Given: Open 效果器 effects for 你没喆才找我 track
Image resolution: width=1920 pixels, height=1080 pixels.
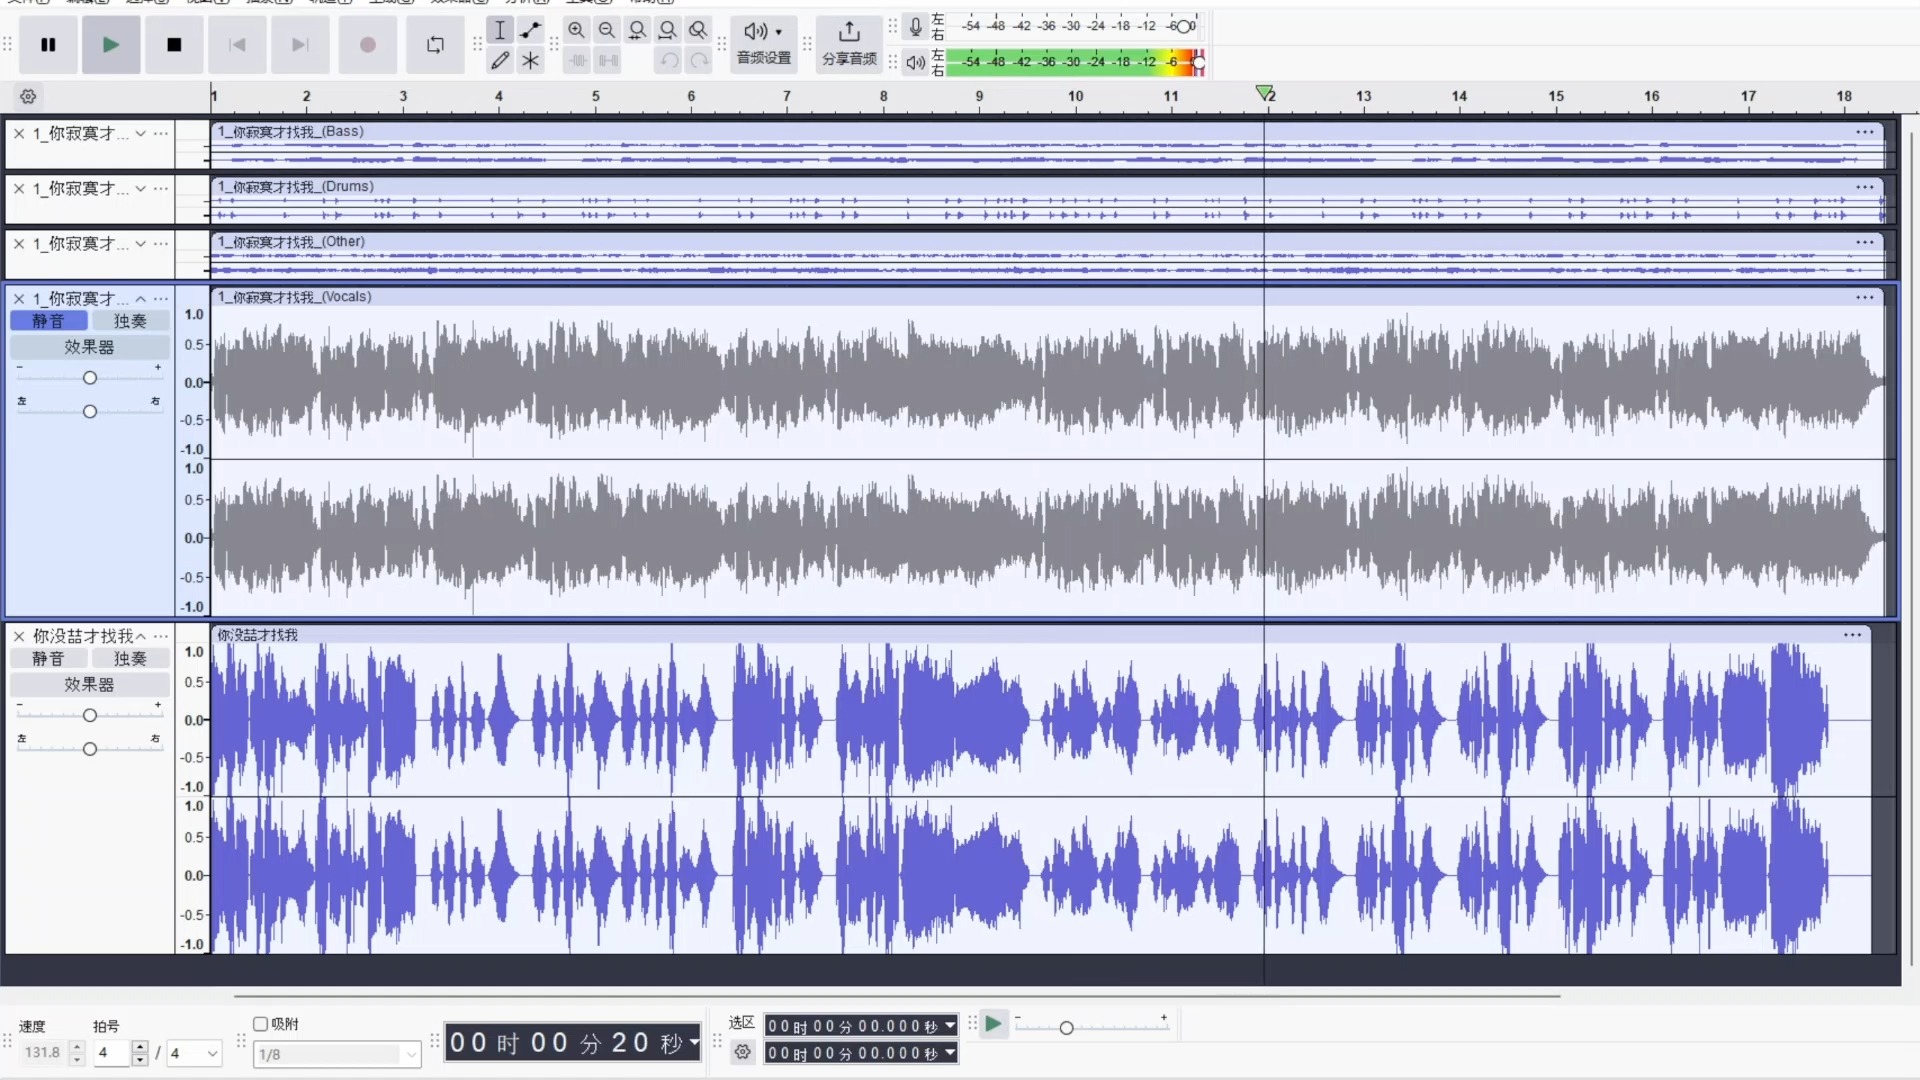Looking at the screenshot, I should point(89,685).
